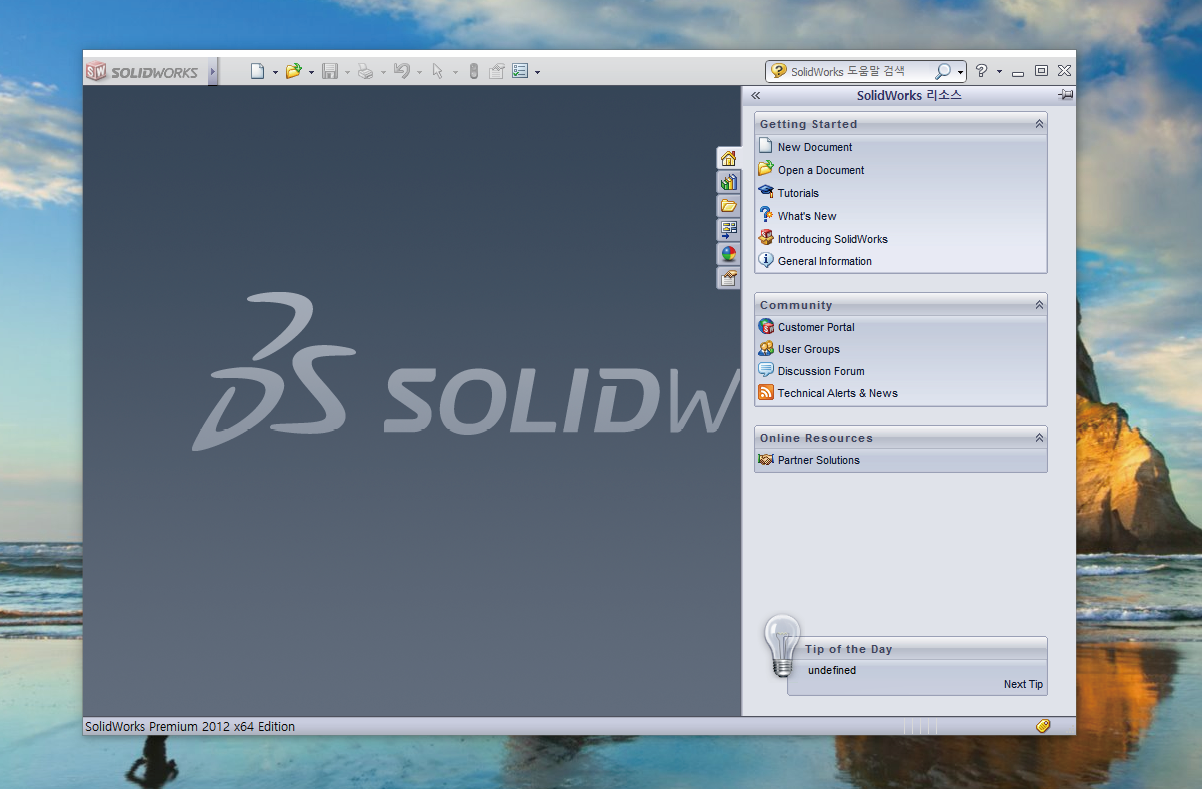This screenshot has height=789, width=1202.
Task: Click the Introducing SolidWorks link
Action: pos(833,239)
